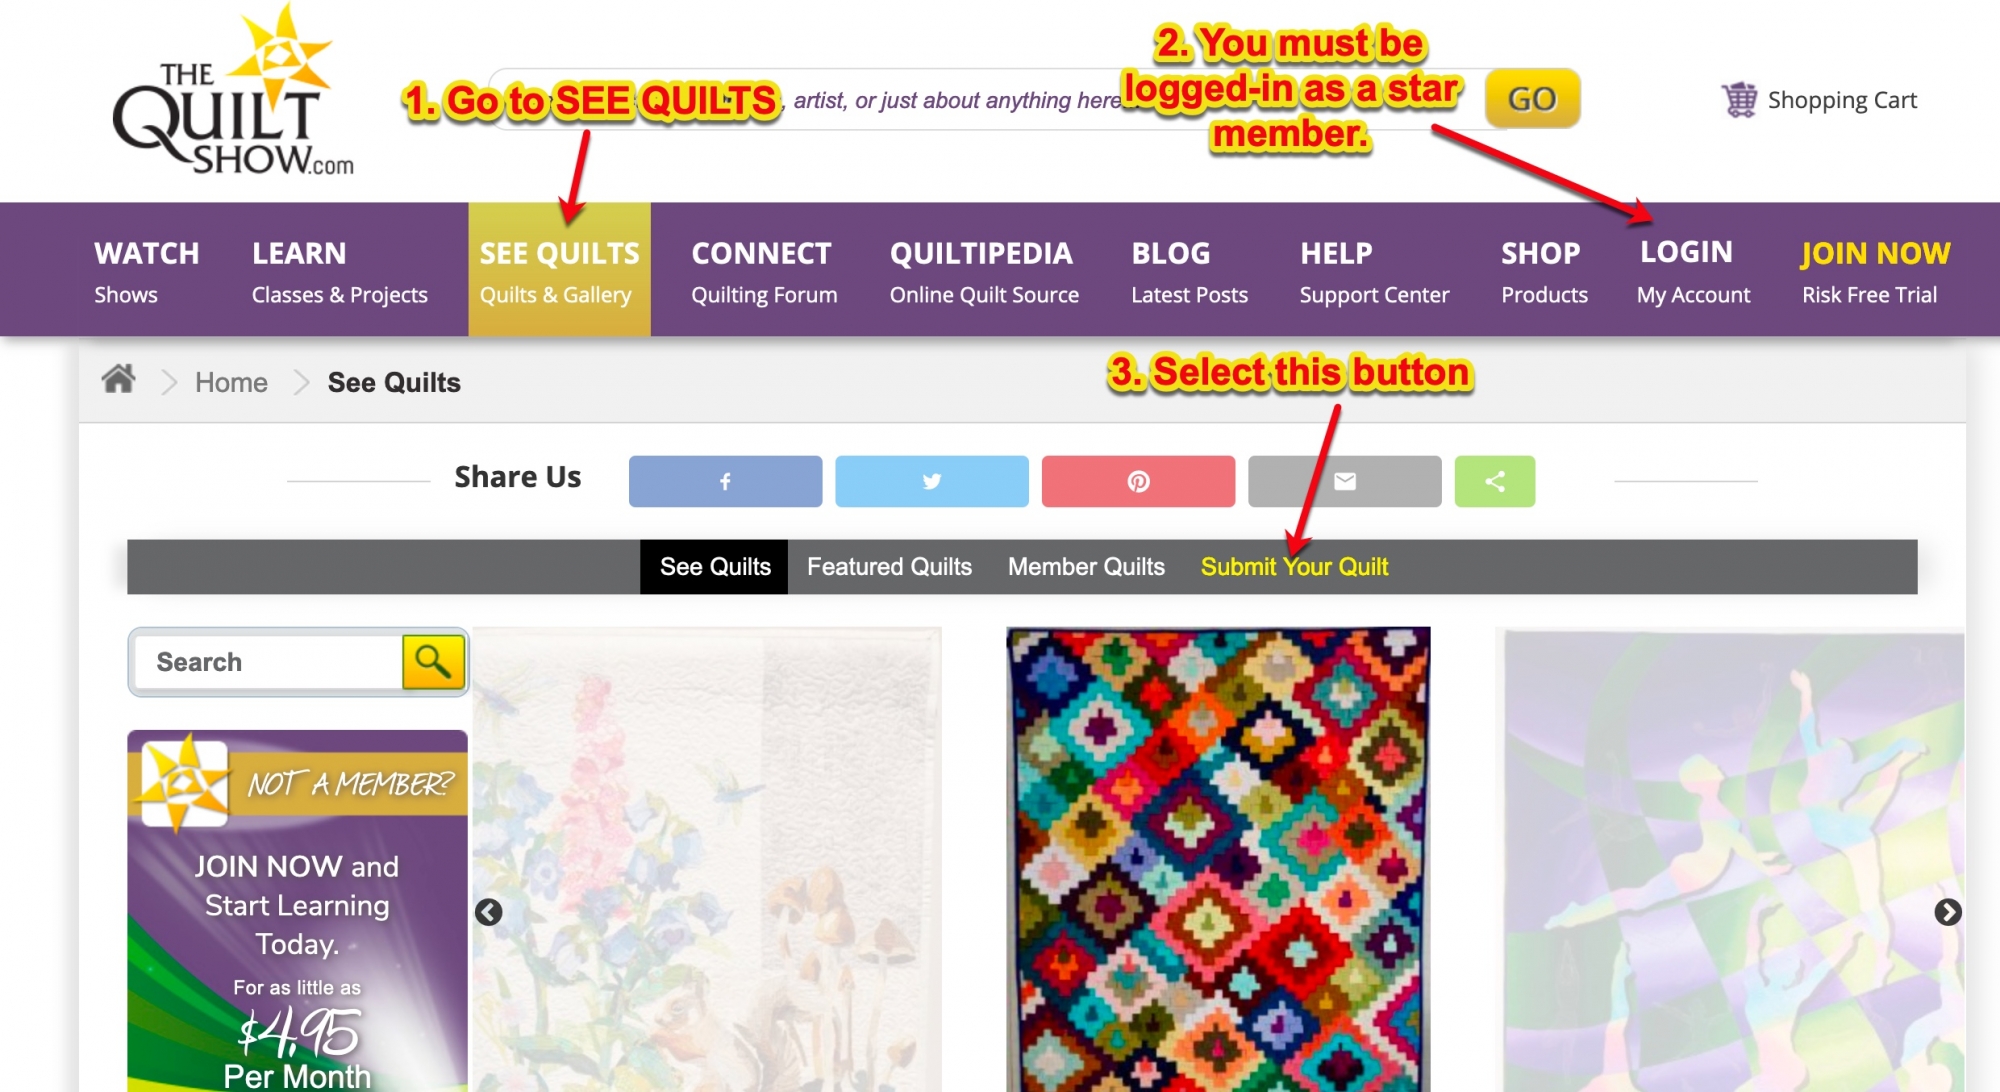Click the Pinterest share button
This screenshot has width=2000, height=1092.
coord(1138,481)
